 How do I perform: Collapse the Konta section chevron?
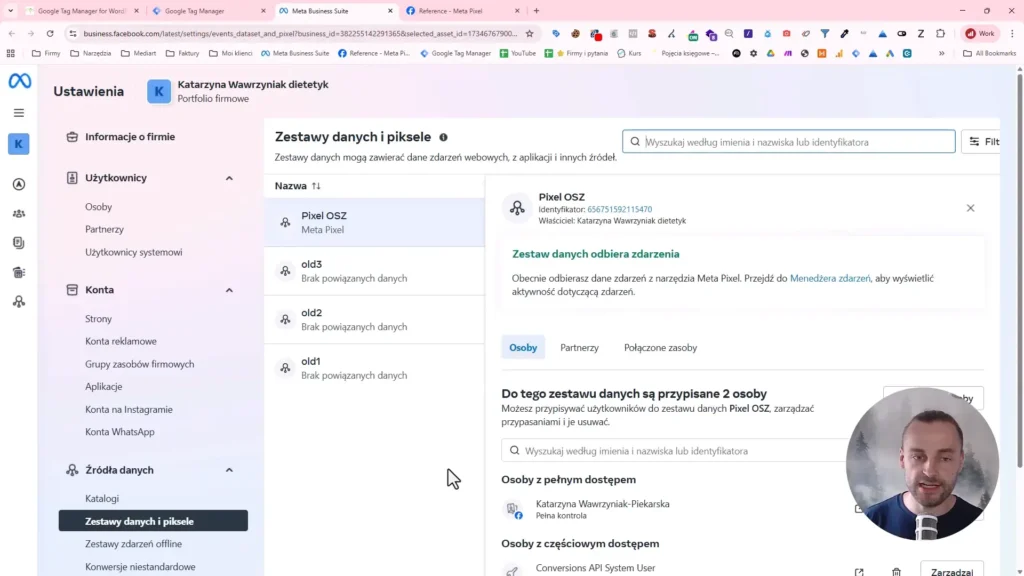pyautogui.click(x=229, y=290)
